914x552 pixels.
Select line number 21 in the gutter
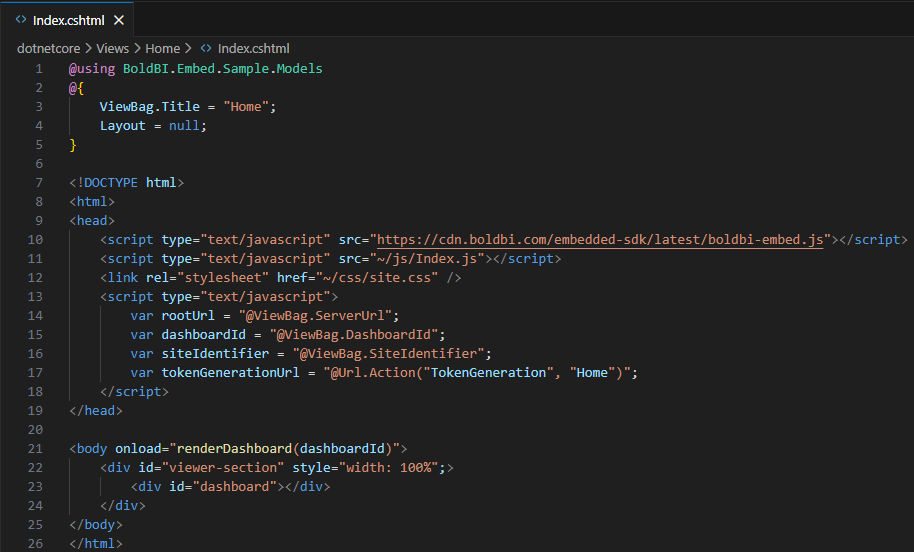pos(38,448)
